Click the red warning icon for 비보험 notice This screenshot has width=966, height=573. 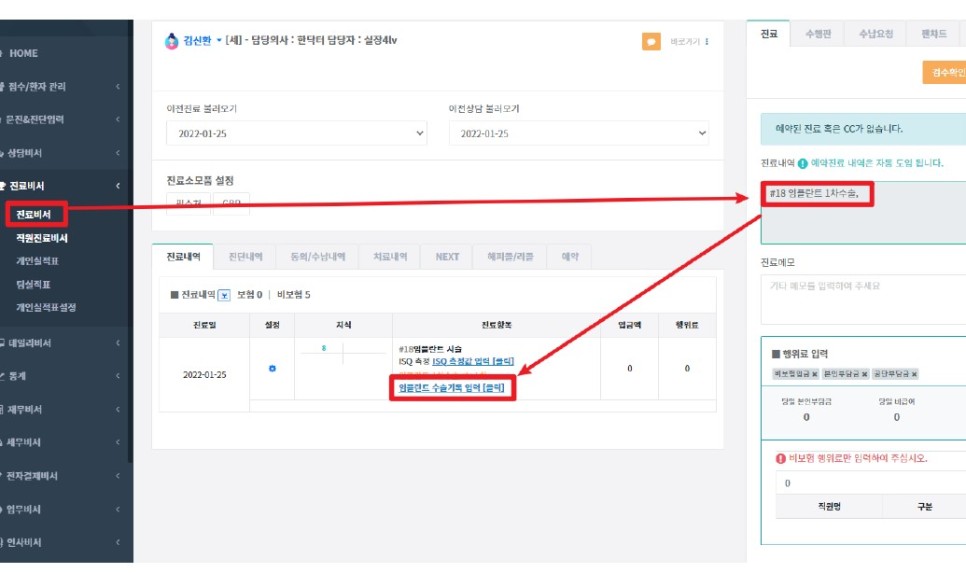[781, 458]
